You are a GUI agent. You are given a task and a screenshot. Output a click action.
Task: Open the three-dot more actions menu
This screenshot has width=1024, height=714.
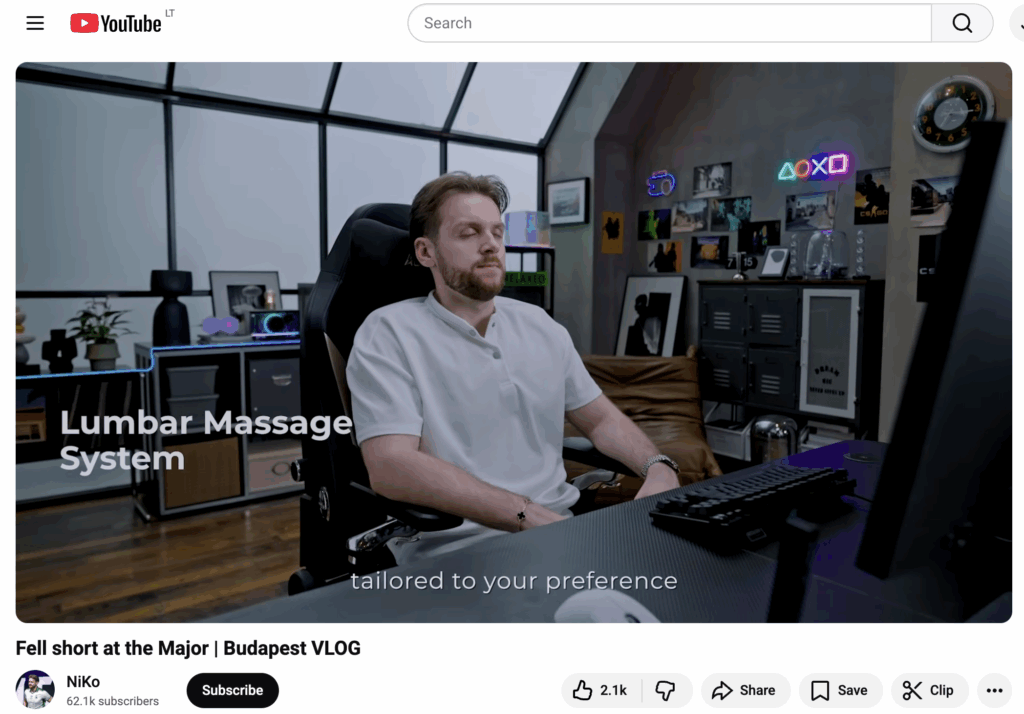[994, 690]
